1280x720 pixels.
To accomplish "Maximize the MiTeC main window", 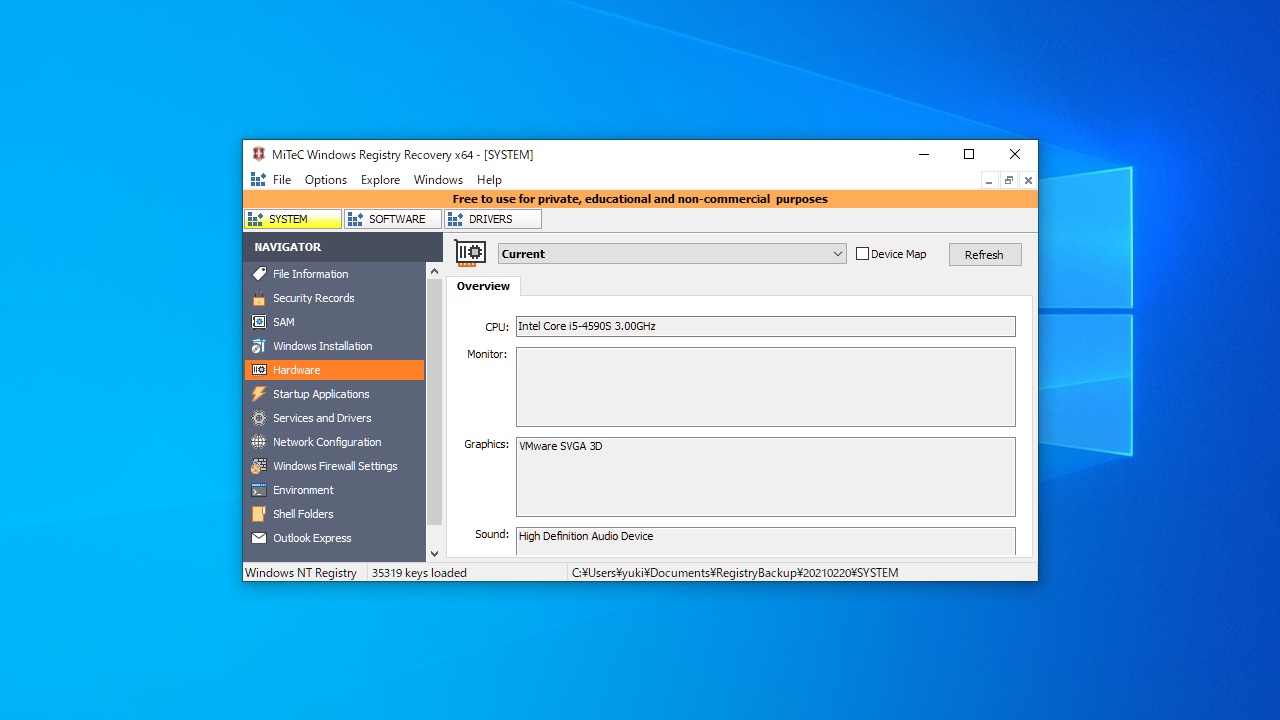I will 968,154.
